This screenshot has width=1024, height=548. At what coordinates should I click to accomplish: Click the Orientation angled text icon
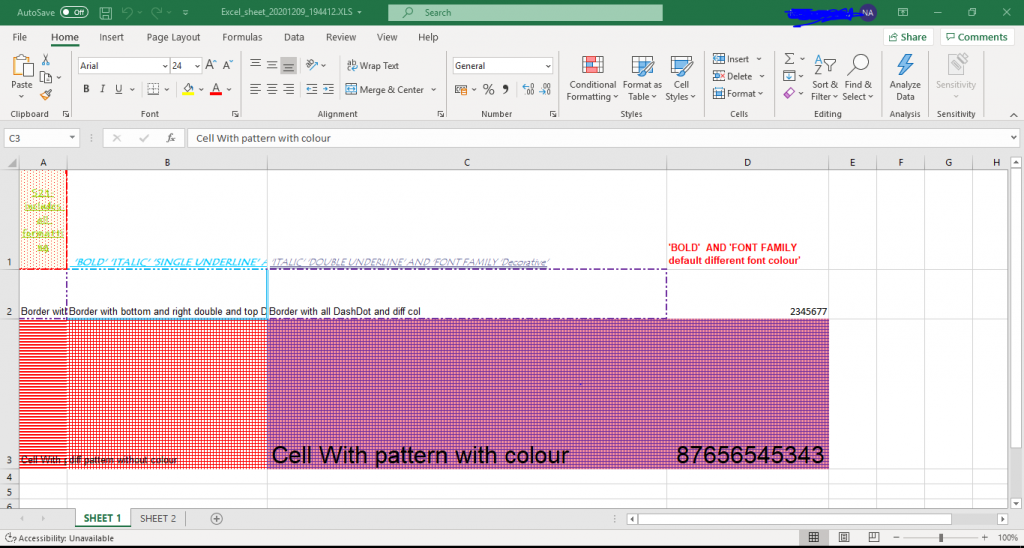[x=312, y=65]
